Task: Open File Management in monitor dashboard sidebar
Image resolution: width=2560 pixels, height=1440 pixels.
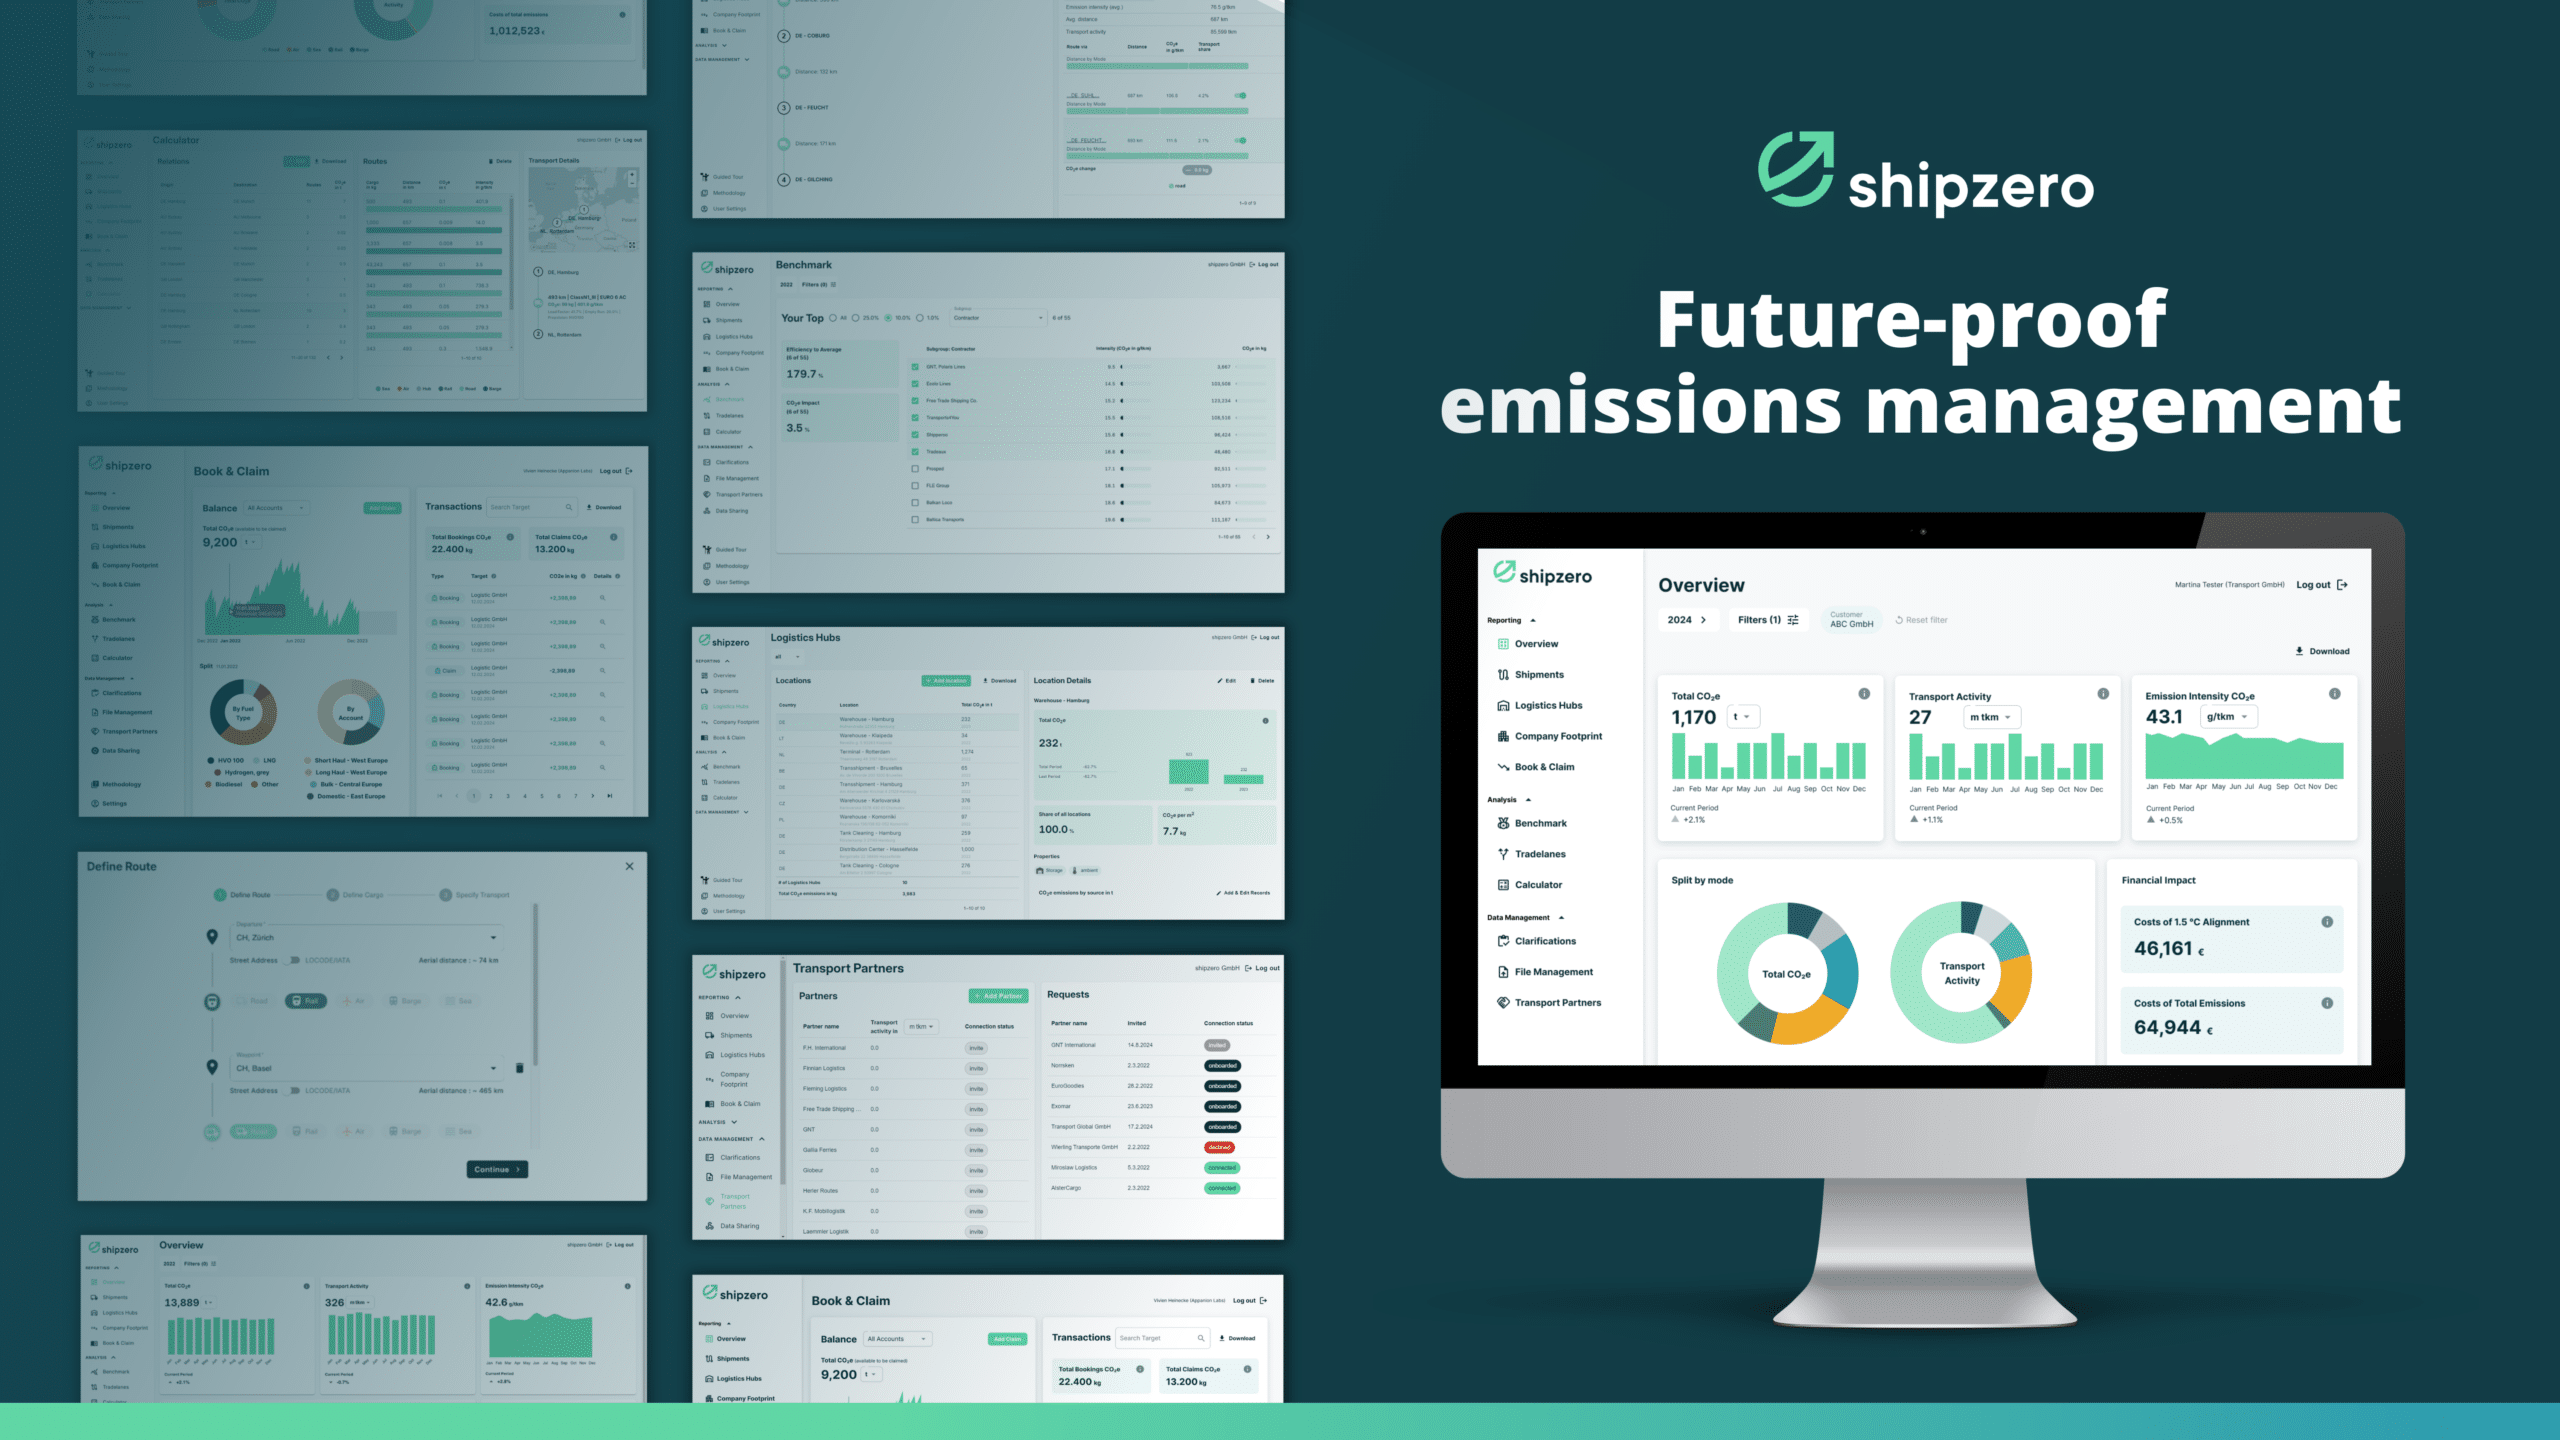Action: [1553, 972]
